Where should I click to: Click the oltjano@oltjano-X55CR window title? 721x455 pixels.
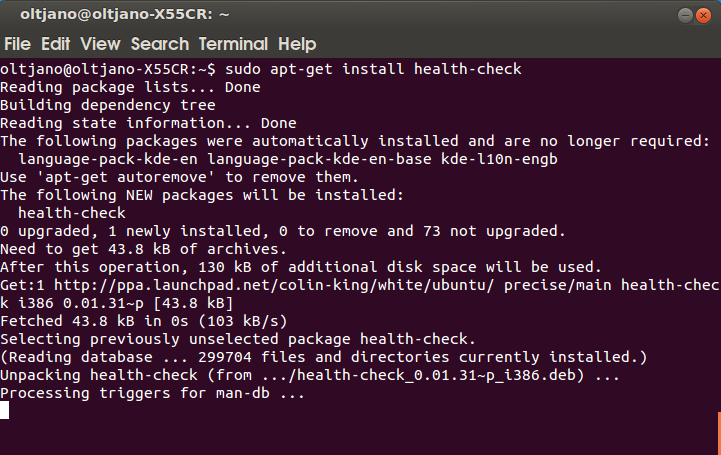[125, 14]
